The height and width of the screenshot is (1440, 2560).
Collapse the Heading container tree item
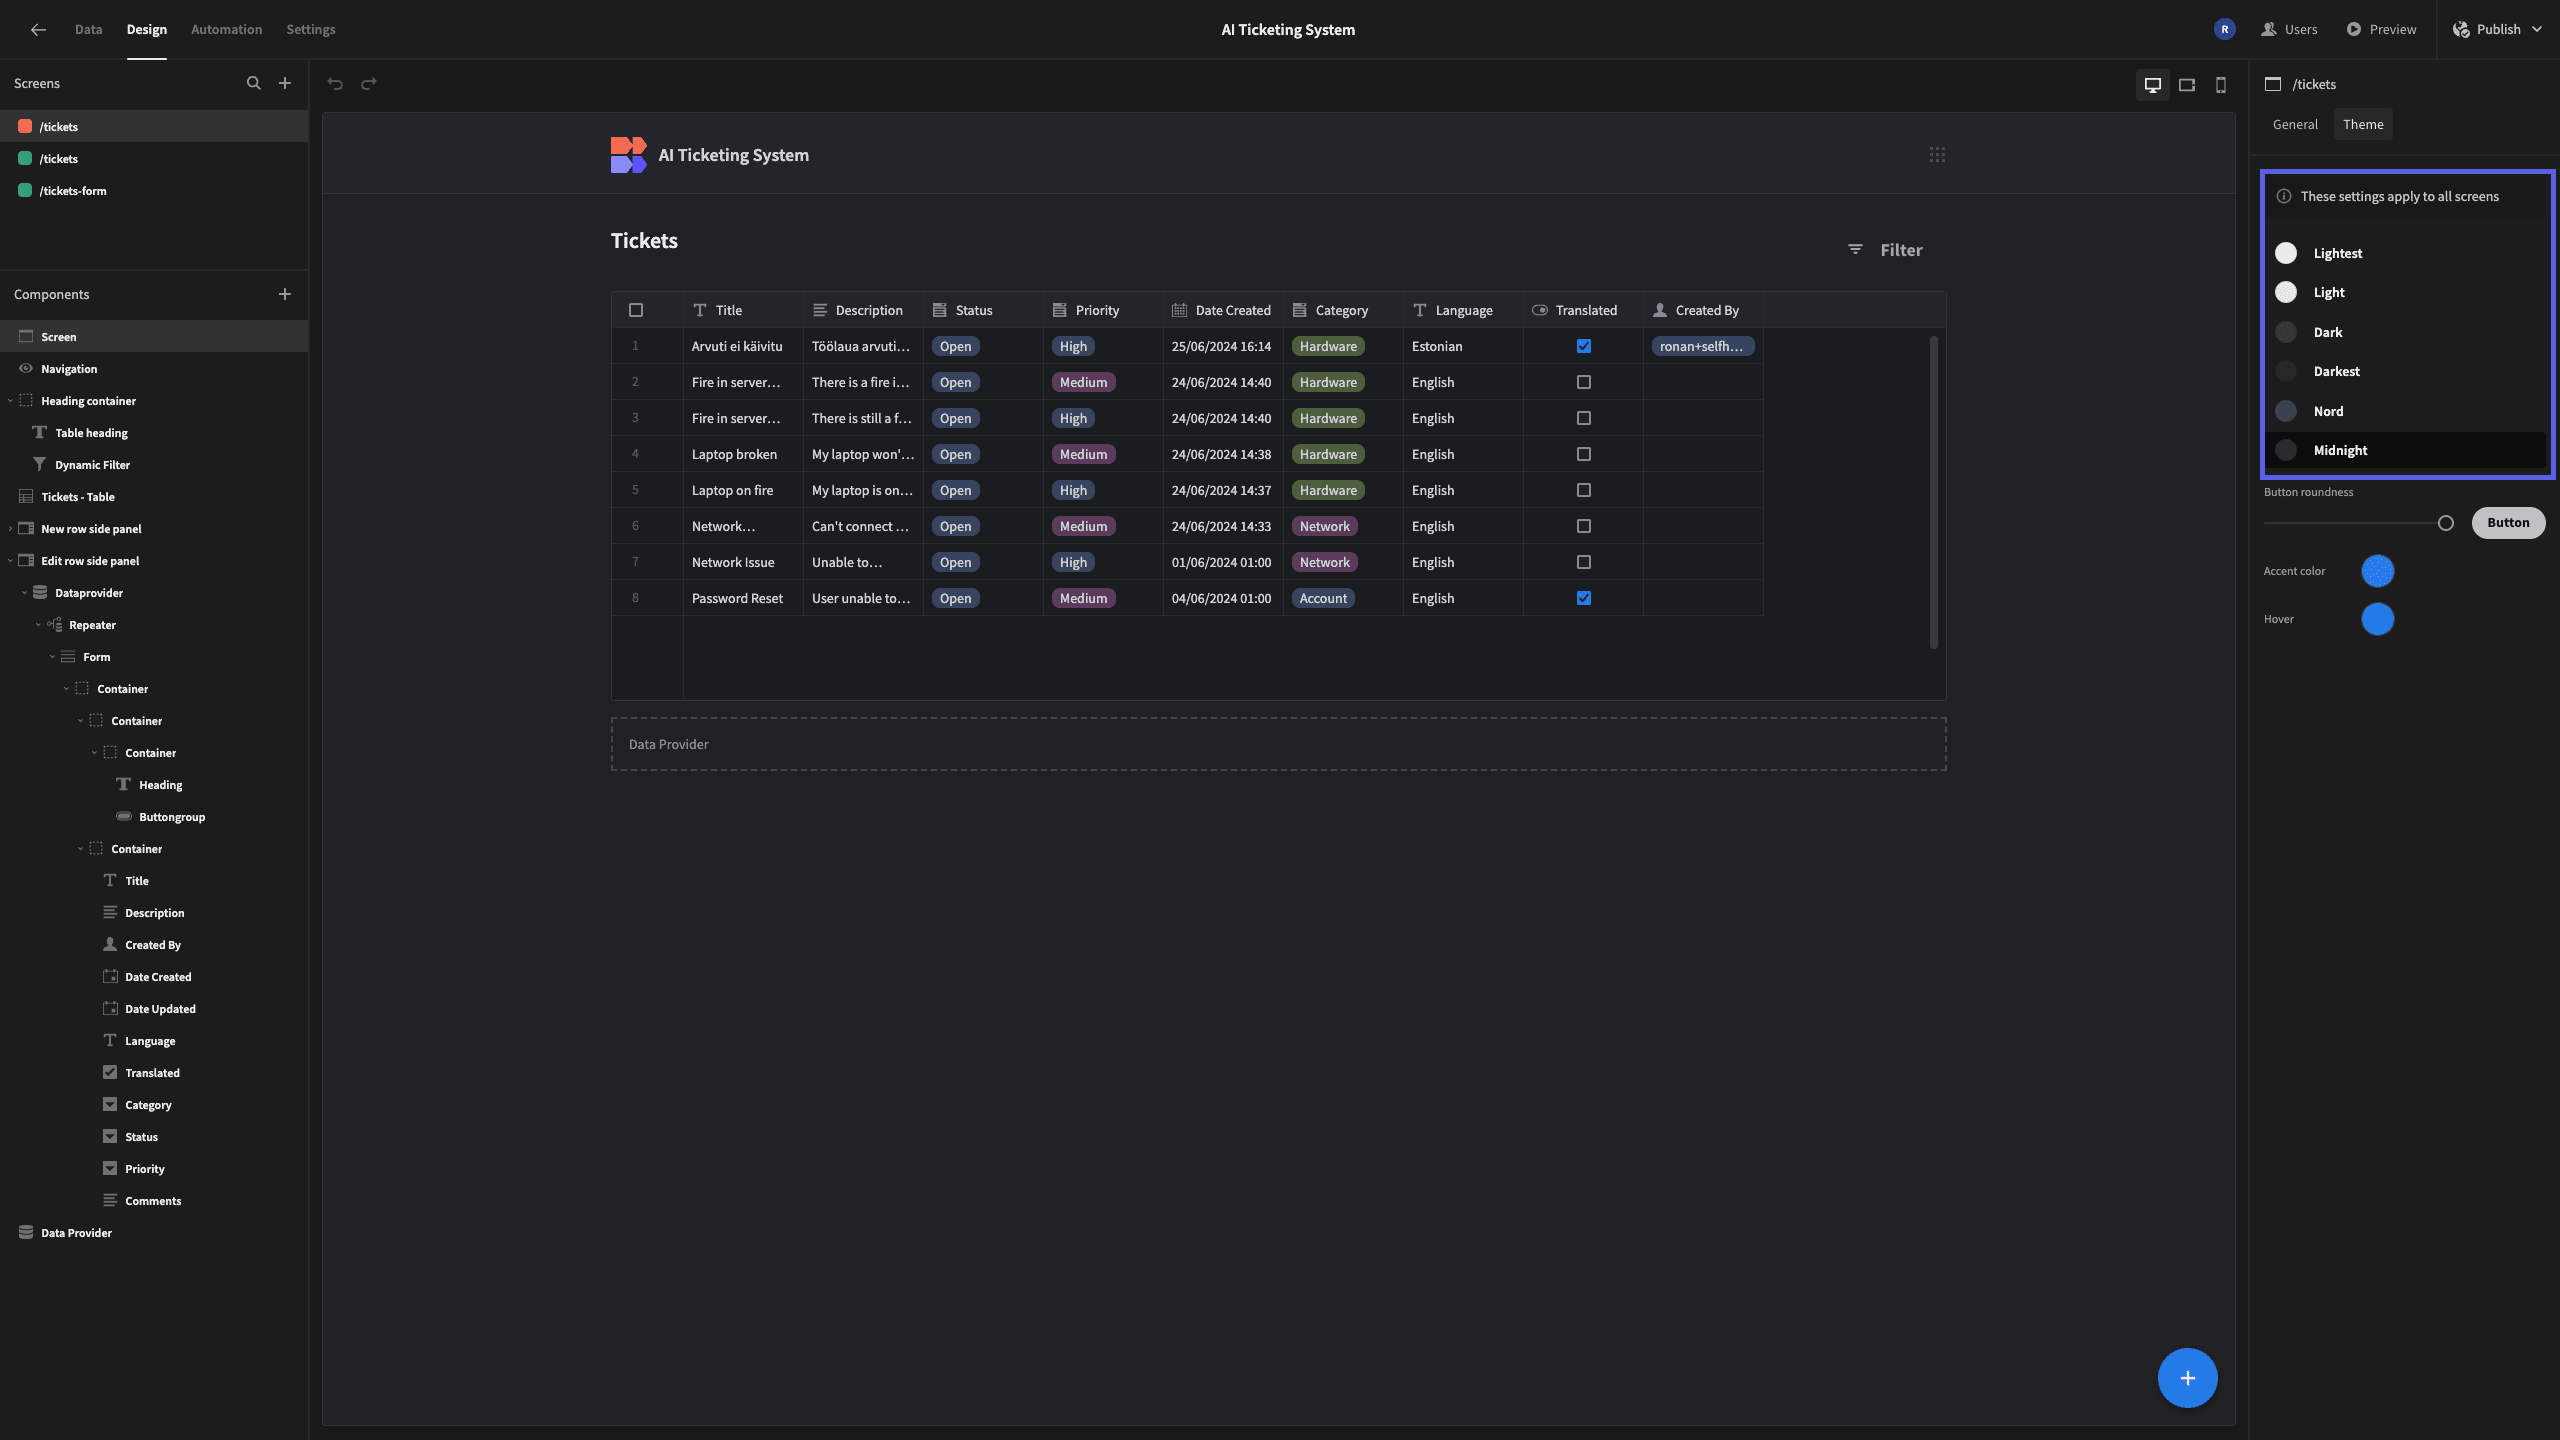tap(10, 401)
